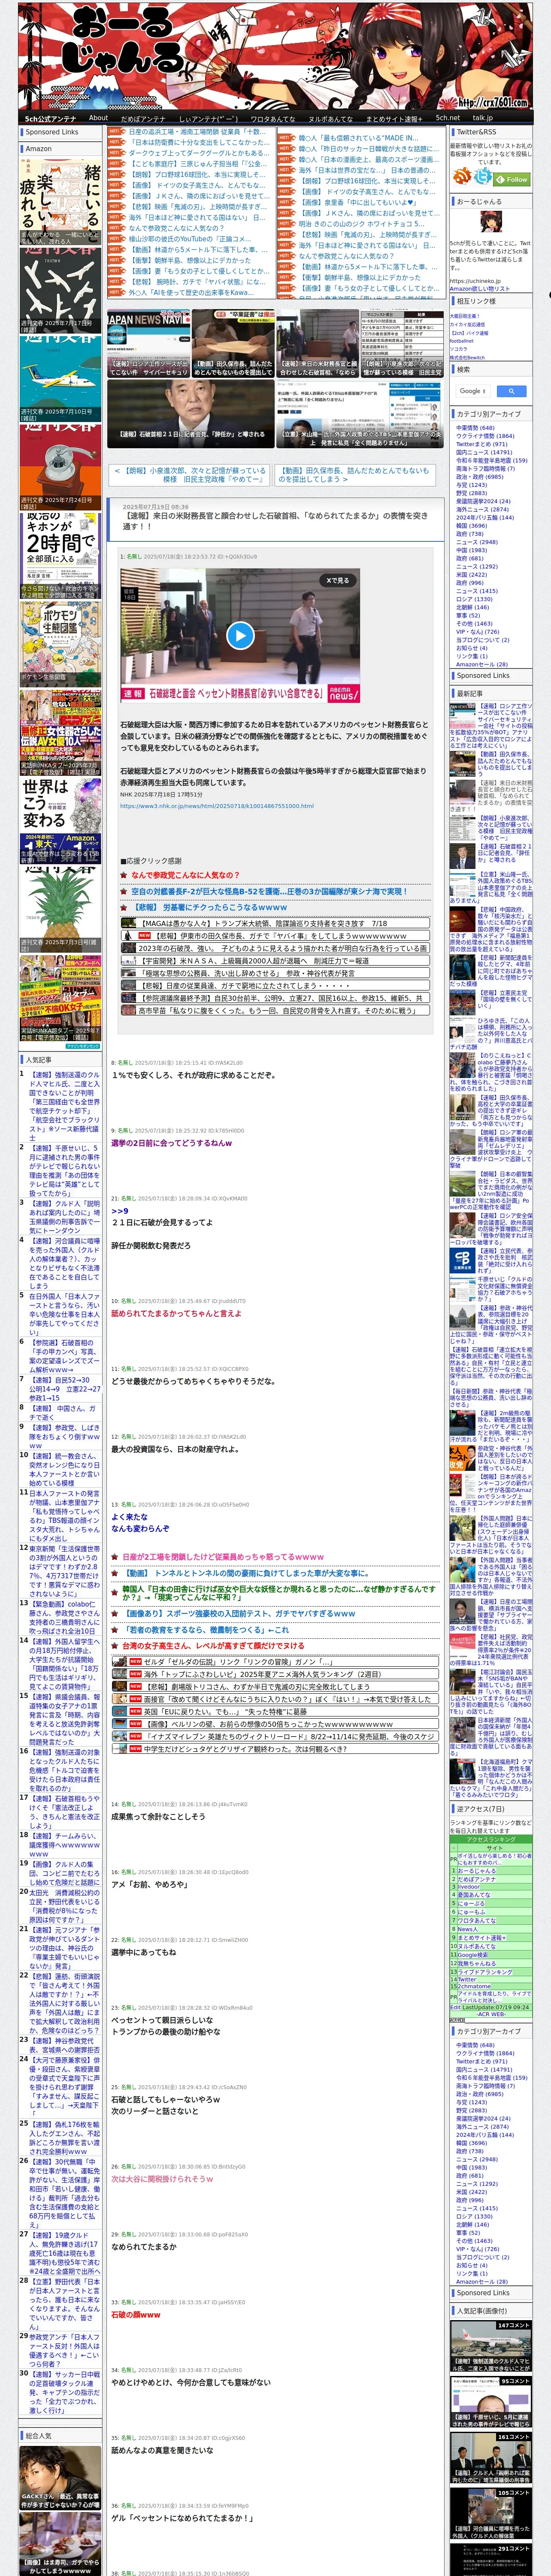
Task: Open 総合人気 thumbnail about GACKTさん
Action: click(60, 2478)
